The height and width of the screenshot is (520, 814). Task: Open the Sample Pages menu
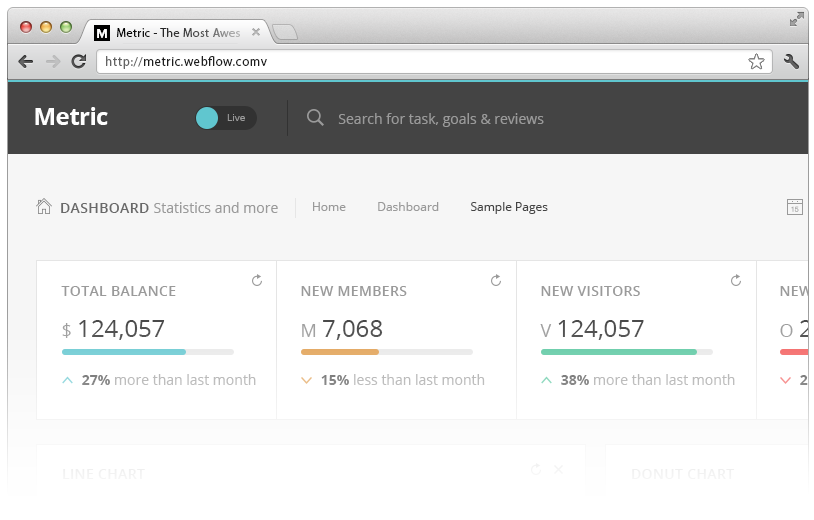(x=509, y=207)
